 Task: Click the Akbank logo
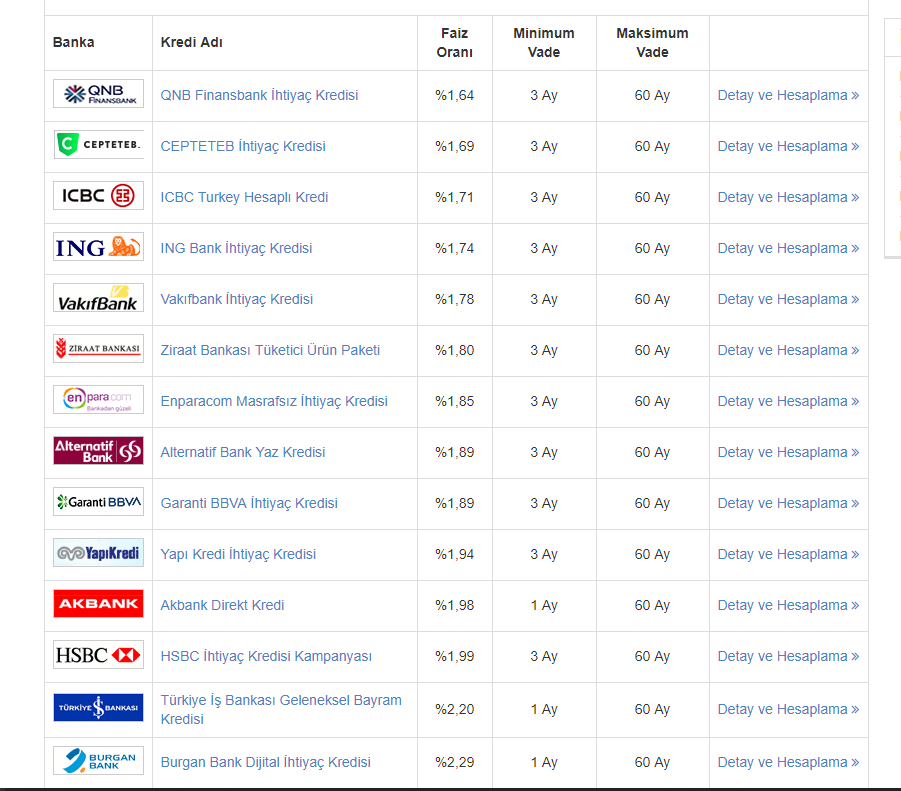(98, 603)
